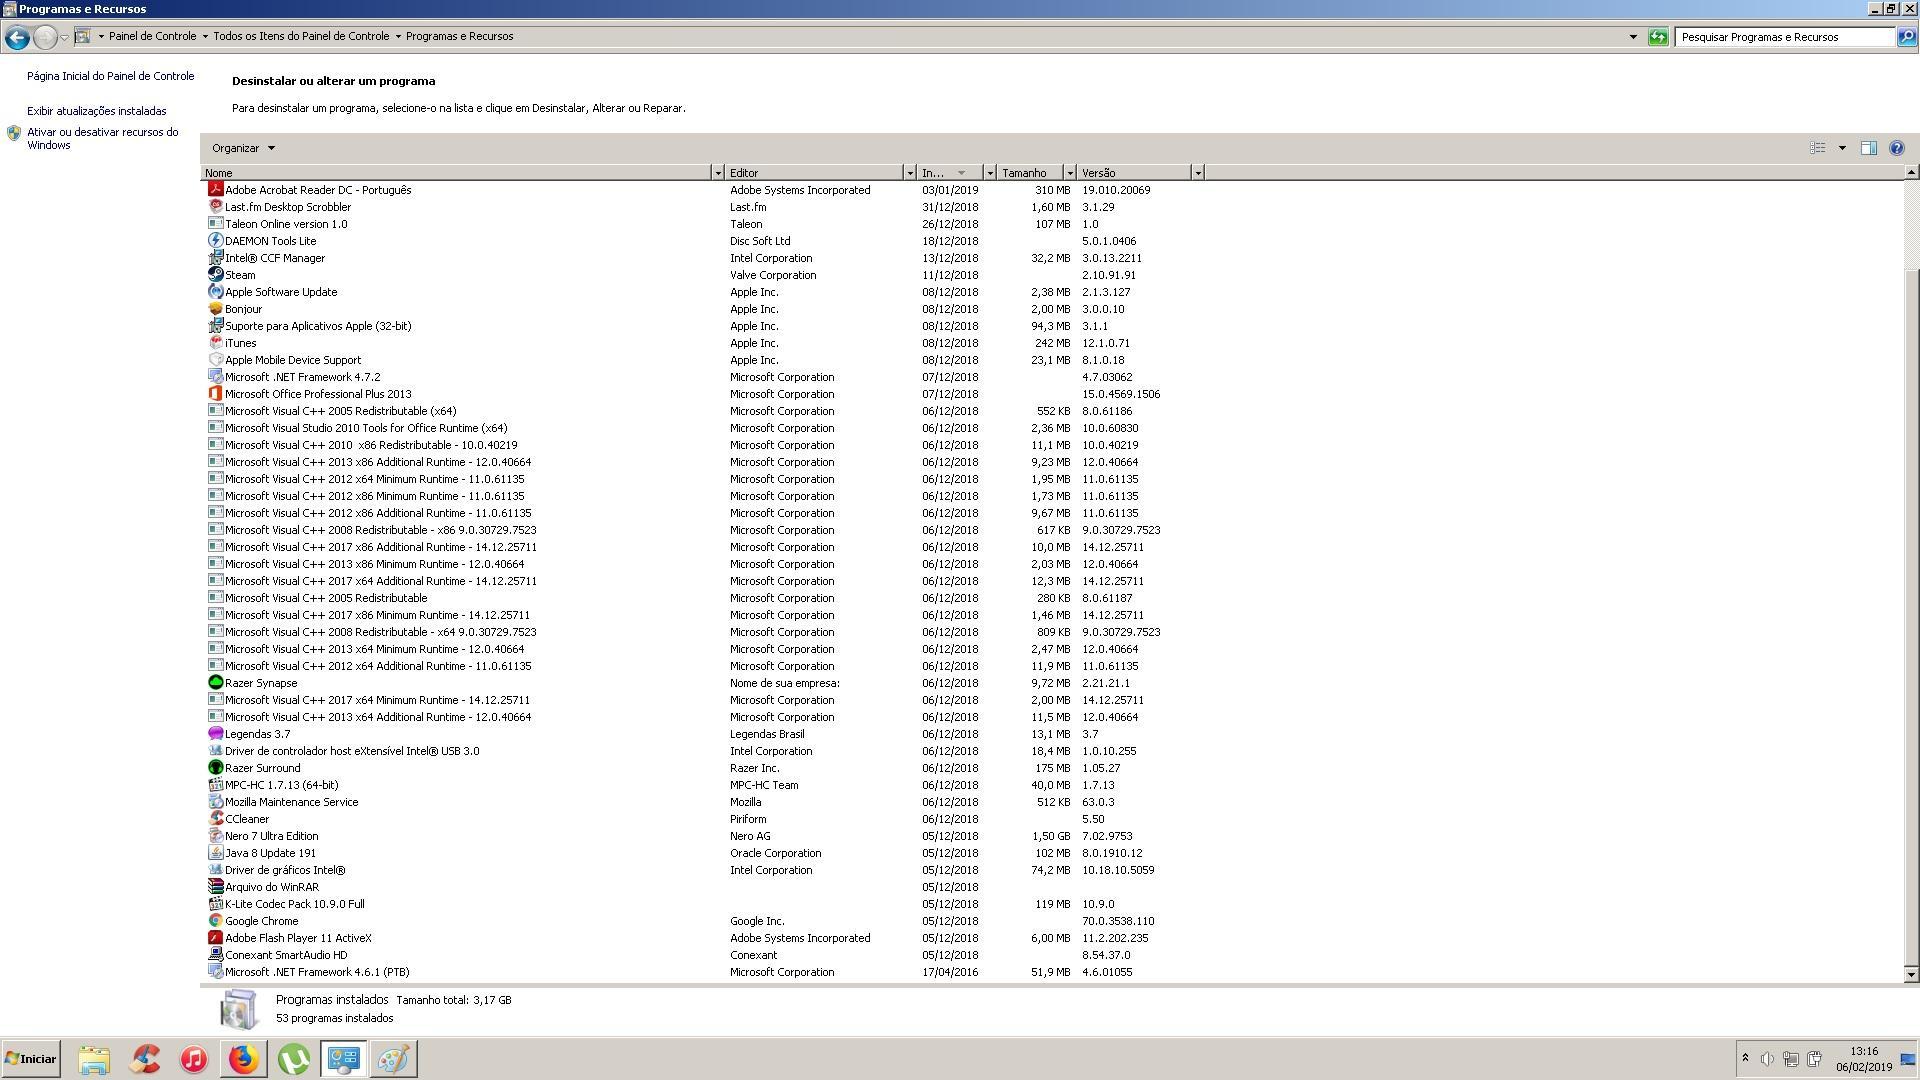Open uTorrent from the taskbar
Viewport: 1920px width, 1080px height.
click(x=293, y=1059)
